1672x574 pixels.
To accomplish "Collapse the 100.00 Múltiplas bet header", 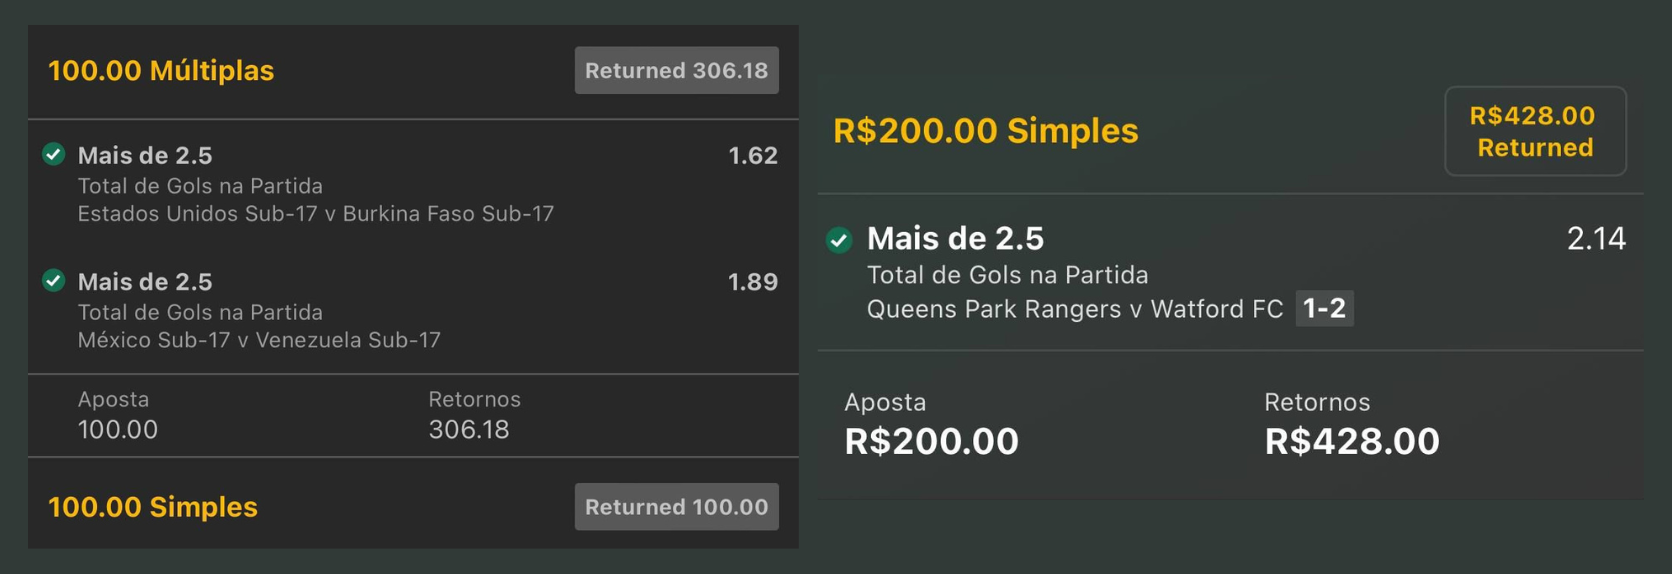I will click(161, 71).
